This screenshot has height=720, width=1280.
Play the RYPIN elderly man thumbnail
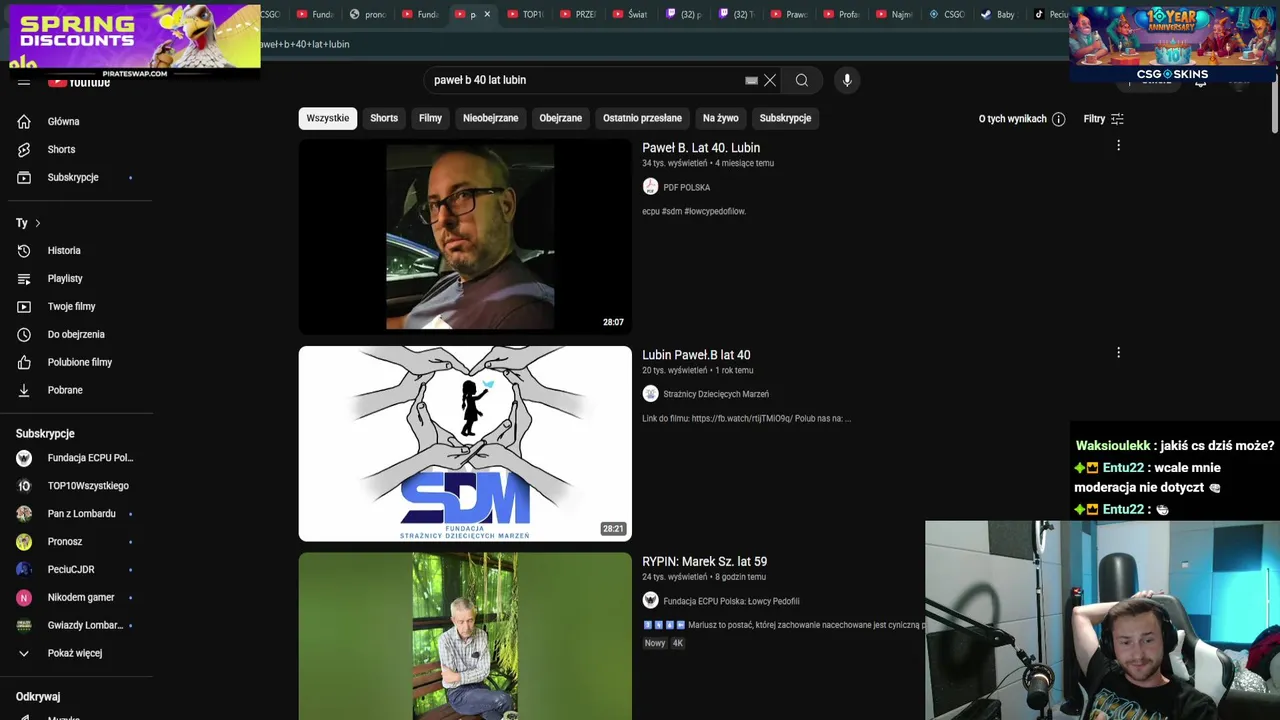(465, 636)
